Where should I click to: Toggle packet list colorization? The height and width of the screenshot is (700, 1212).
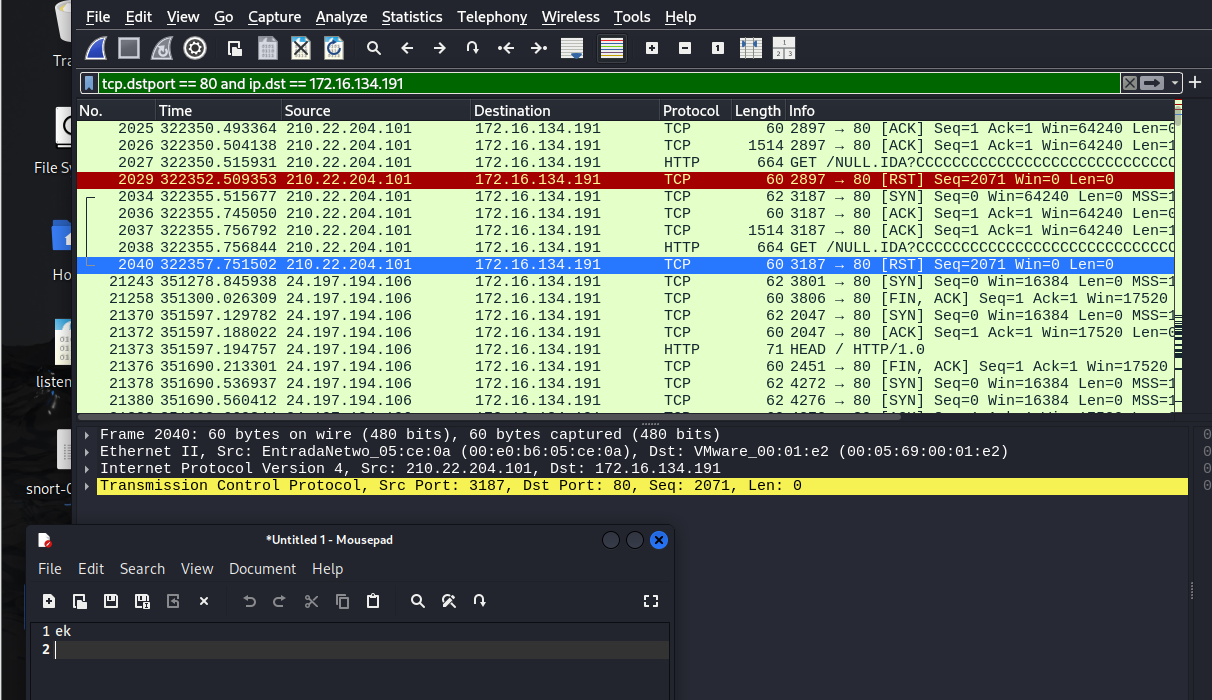[x=612, y=48]
